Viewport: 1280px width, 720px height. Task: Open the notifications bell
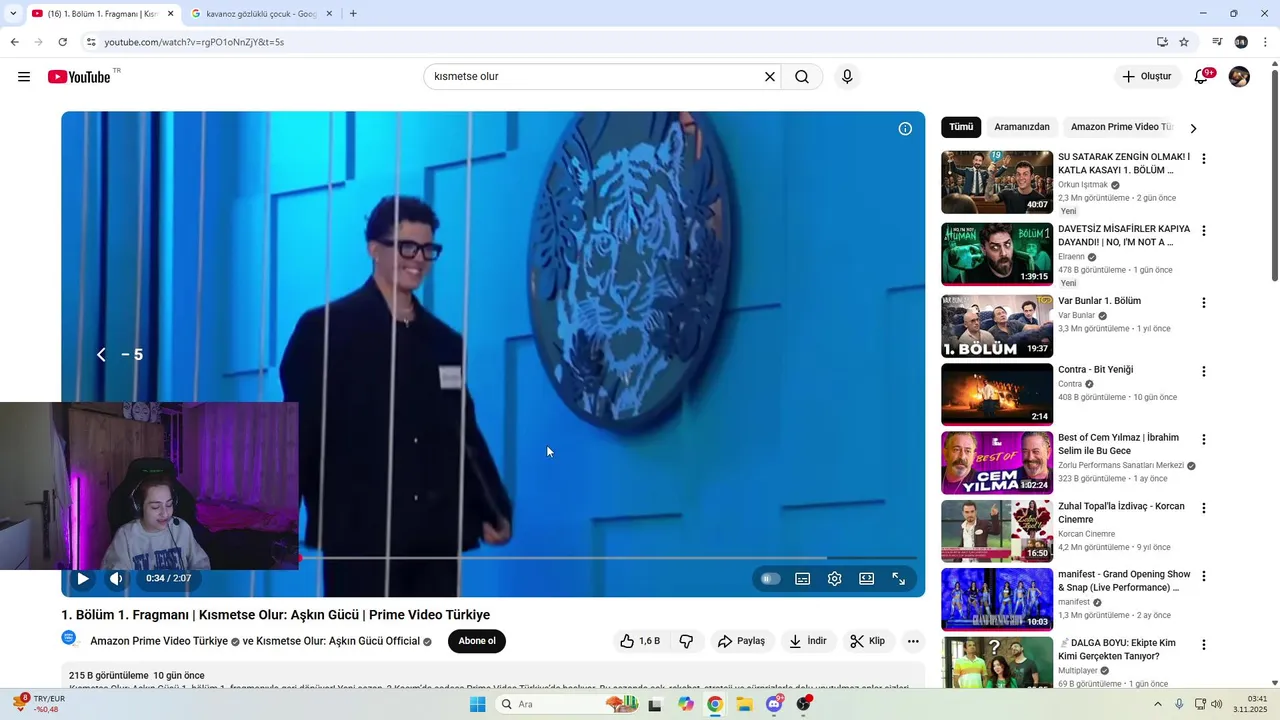(1201, 77)
